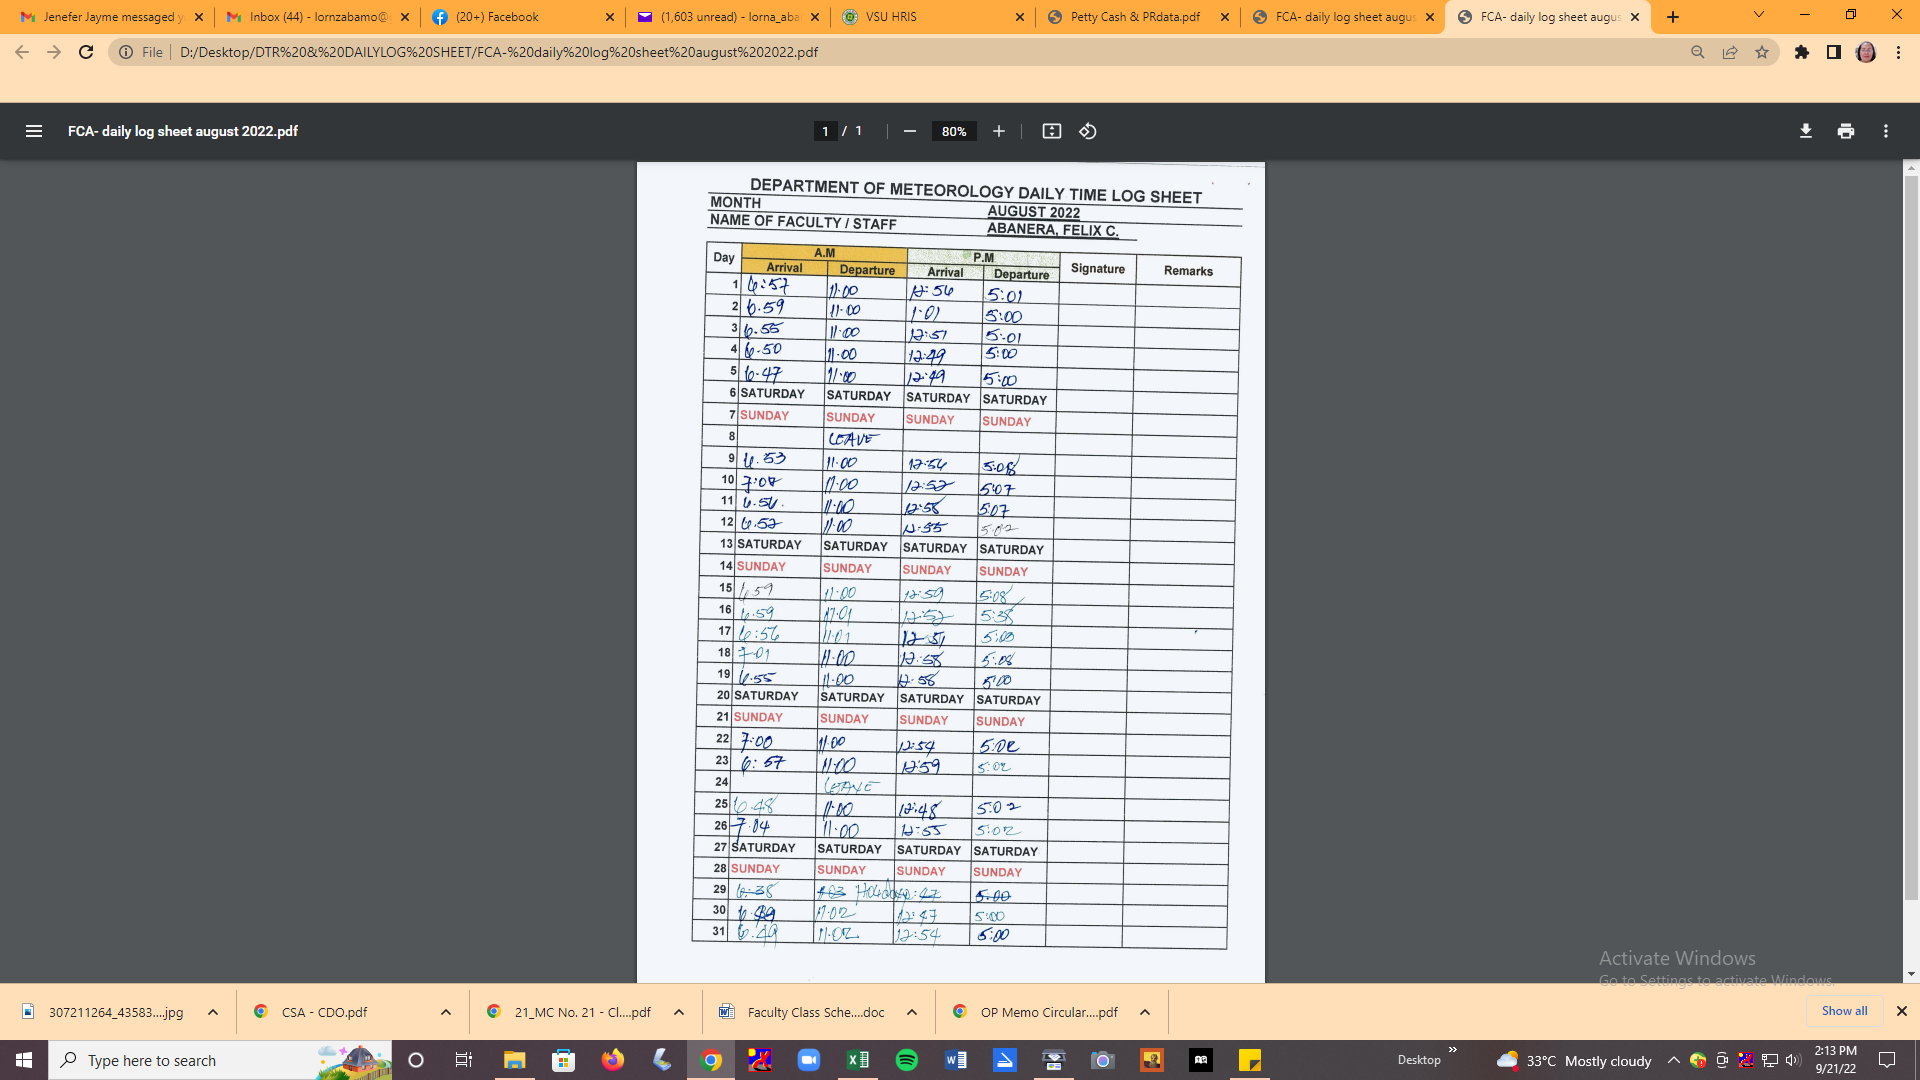Toggle the Chrome side panel

click(x=1833, y=52)
